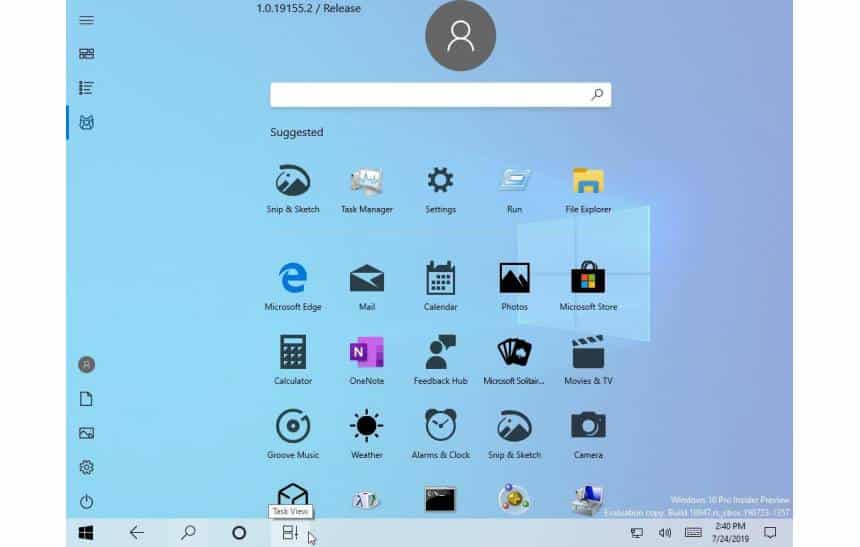This screenshot has height=547, width=860.
Task: Open Movies & TV
Action: tap(588, 359)
